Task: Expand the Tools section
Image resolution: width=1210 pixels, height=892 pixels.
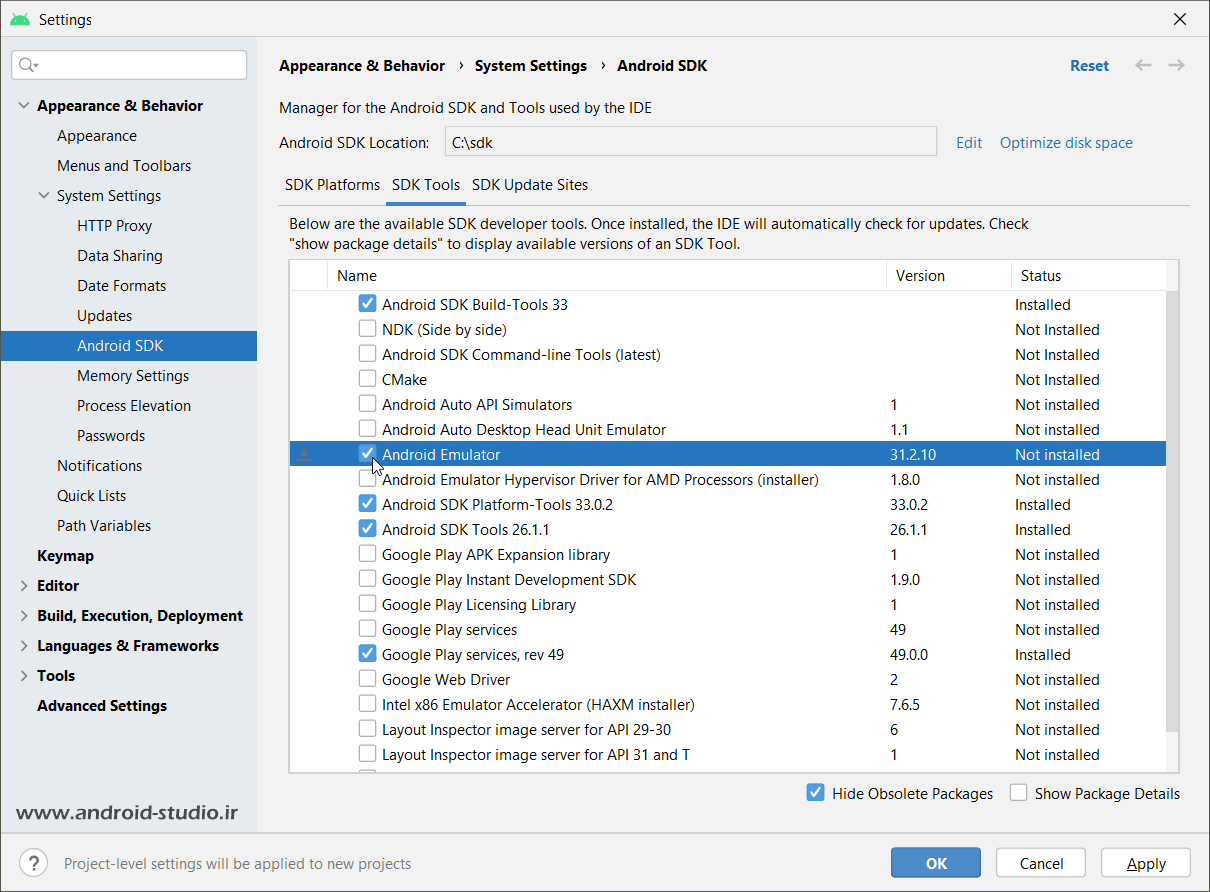Action: point(24,676)
